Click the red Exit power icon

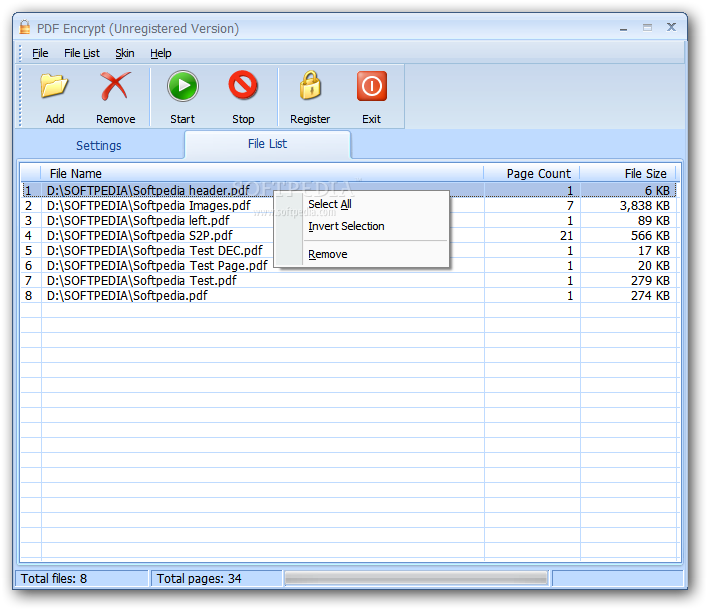(372, 86)
